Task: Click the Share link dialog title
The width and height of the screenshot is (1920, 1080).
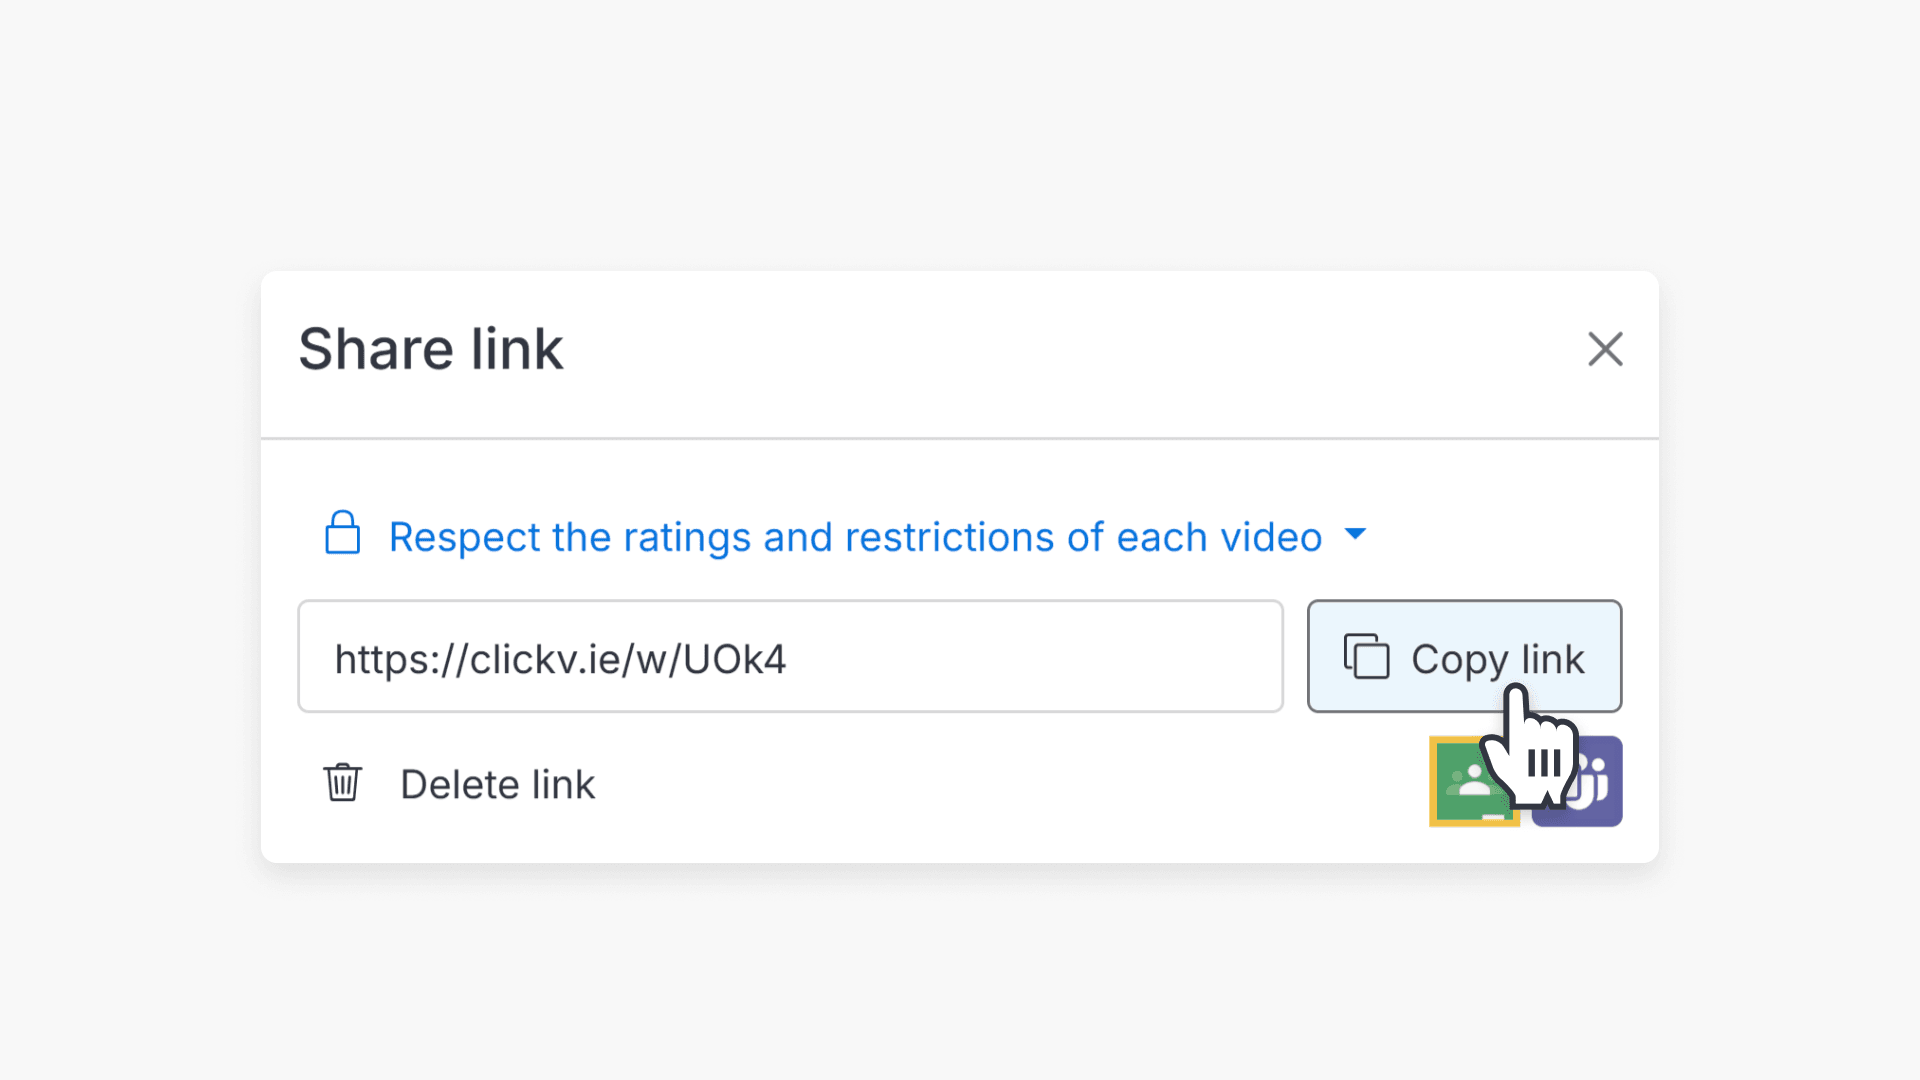Action: point(430,348)
